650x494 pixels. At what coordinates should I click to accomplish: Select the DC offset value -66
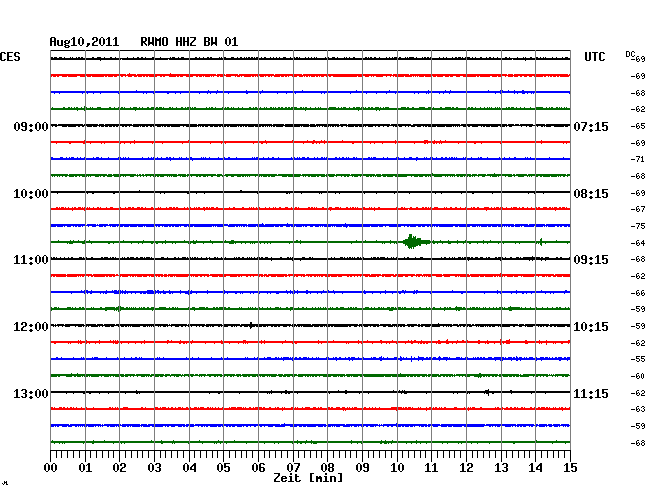[x=638, y=293]
